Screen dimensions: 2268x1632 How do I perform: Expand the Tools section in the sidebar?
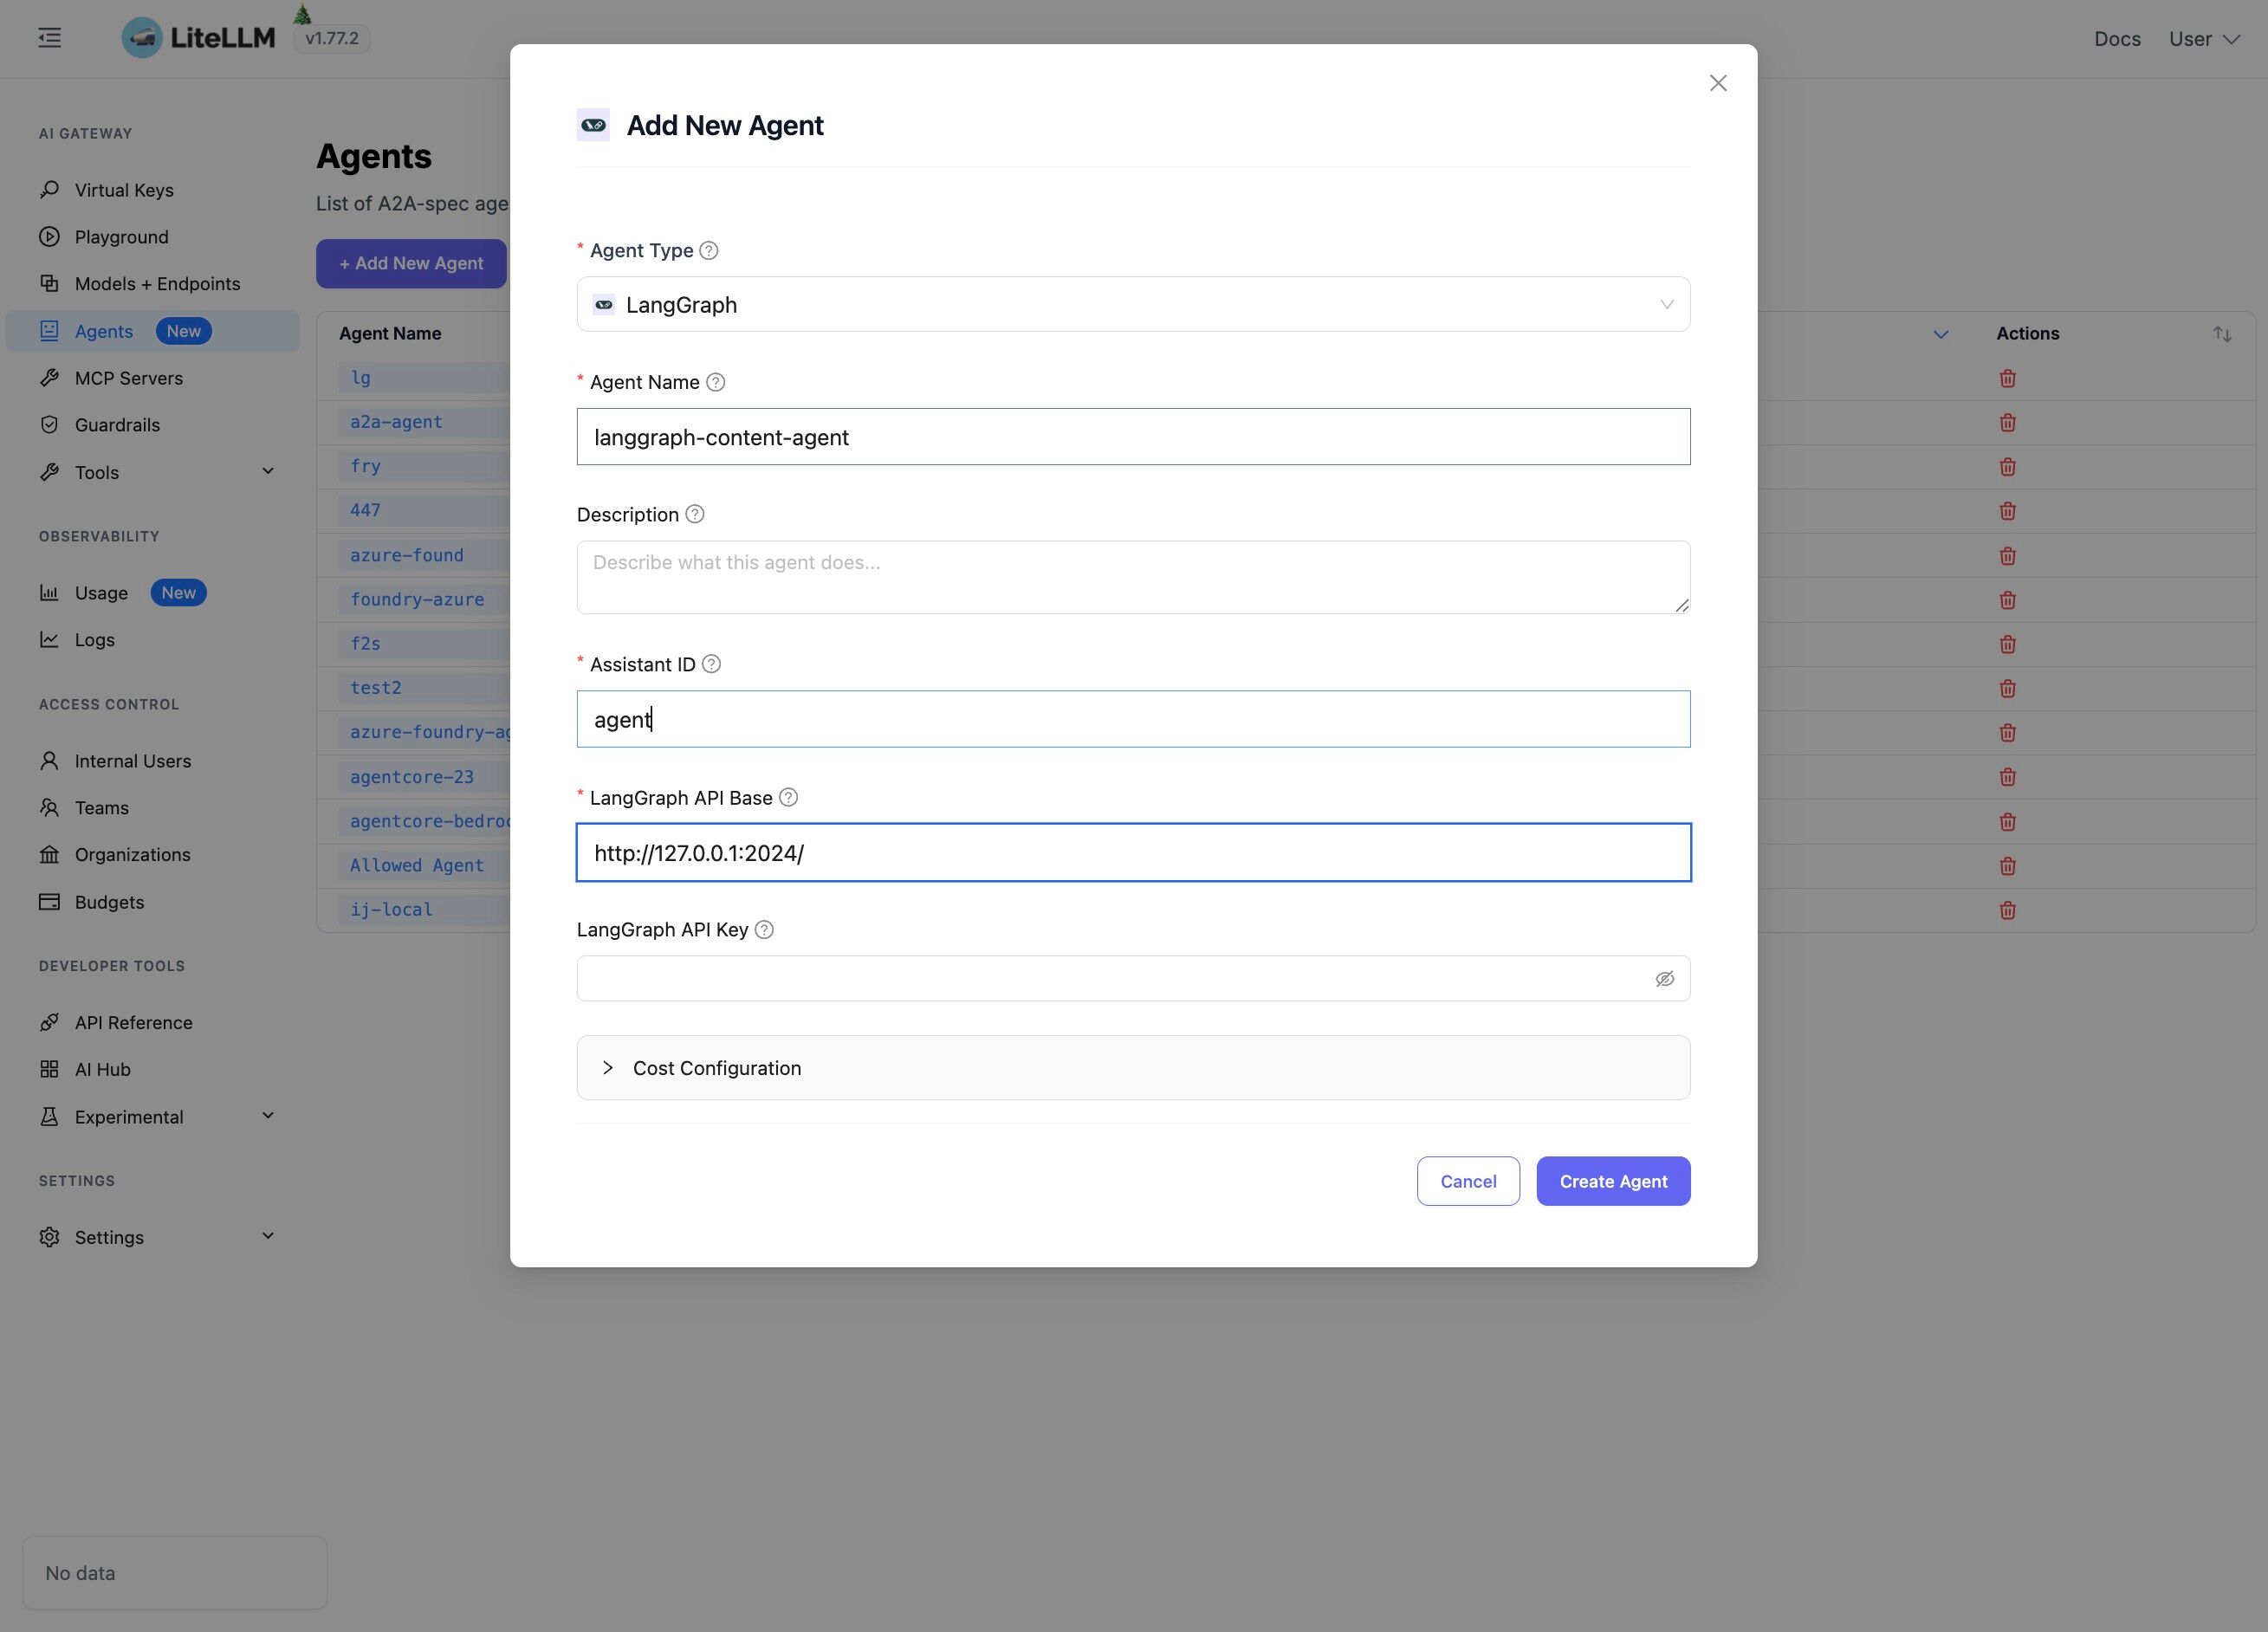pos(267,470)
